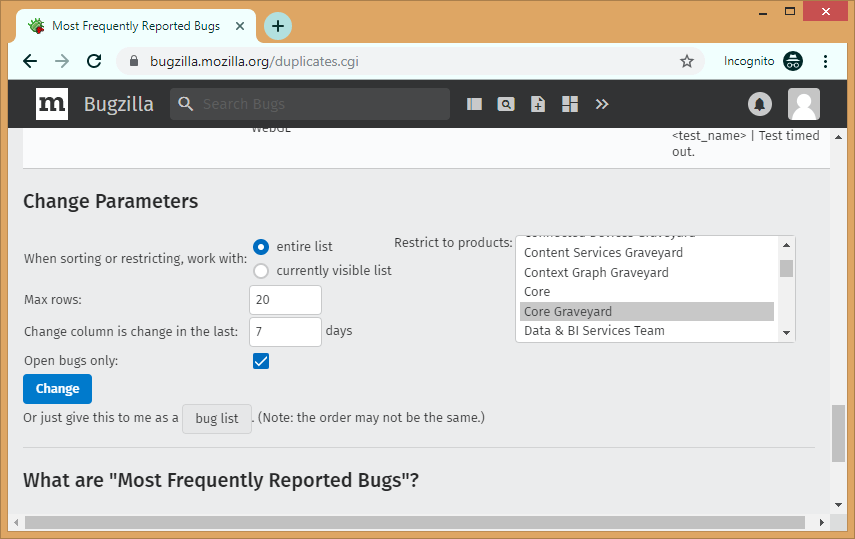Image resolution: width=855 pixels, height=539 pixels.
Task: Click the search magnifier icon
Action: [x=185, y=104]
